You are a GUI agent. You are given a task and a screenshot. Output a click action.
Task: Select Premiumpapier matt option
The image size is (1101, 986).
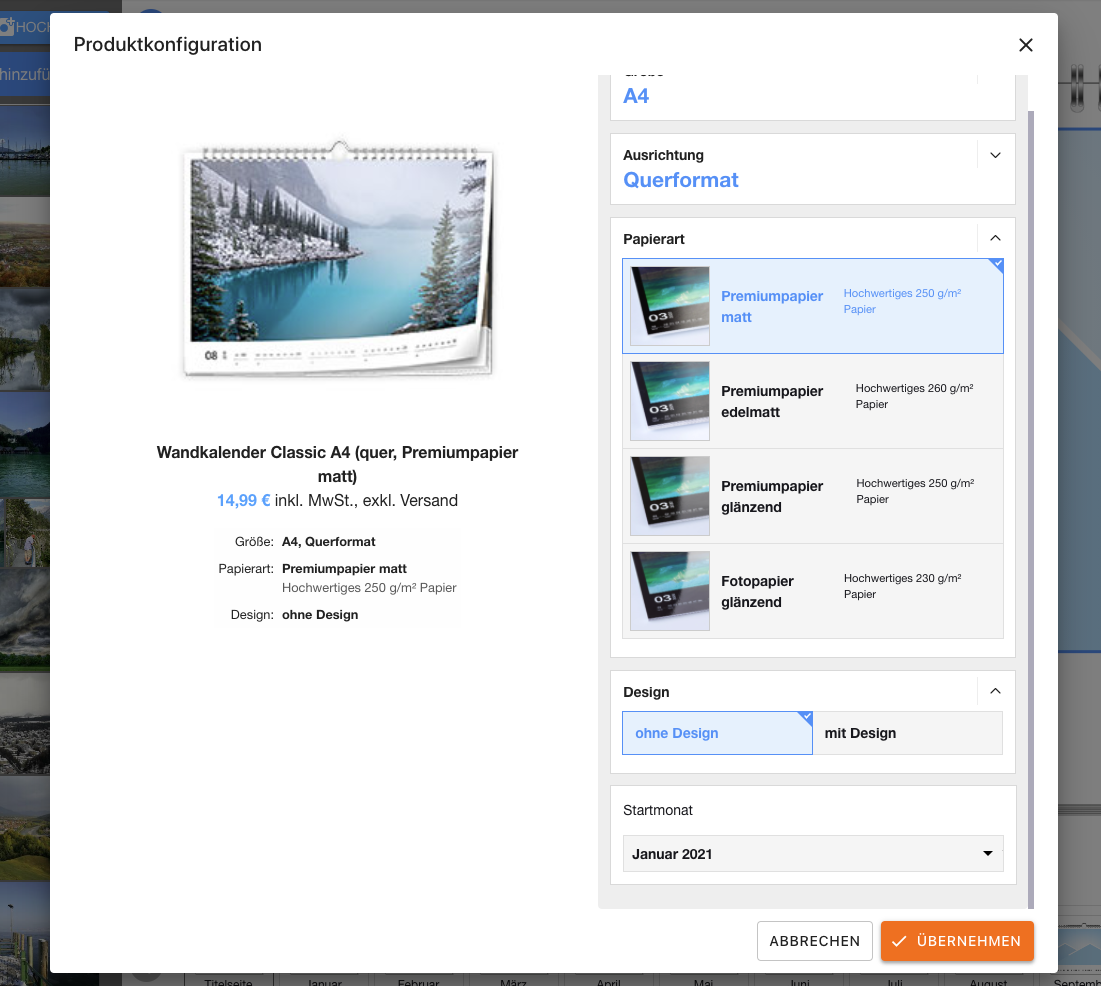tap(812, 306)
